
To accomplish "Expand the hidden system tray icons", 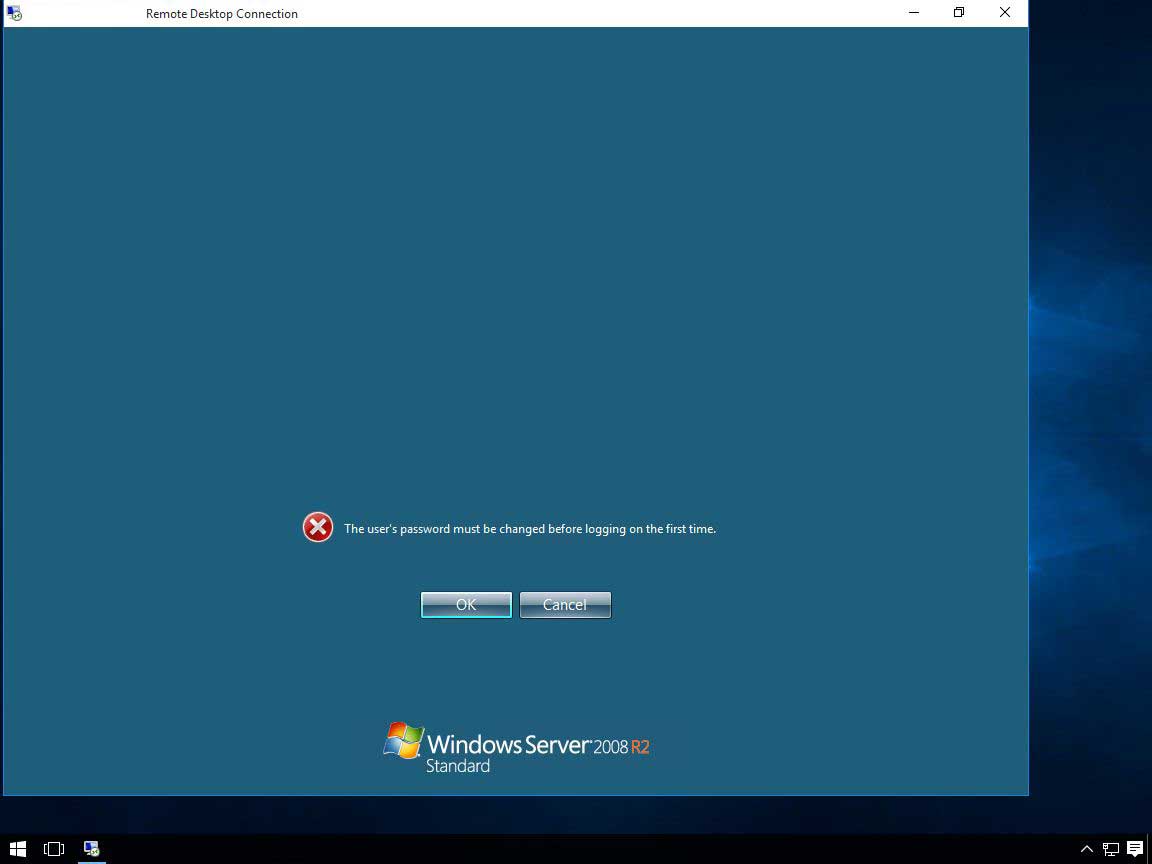I will pos(1087,849).
